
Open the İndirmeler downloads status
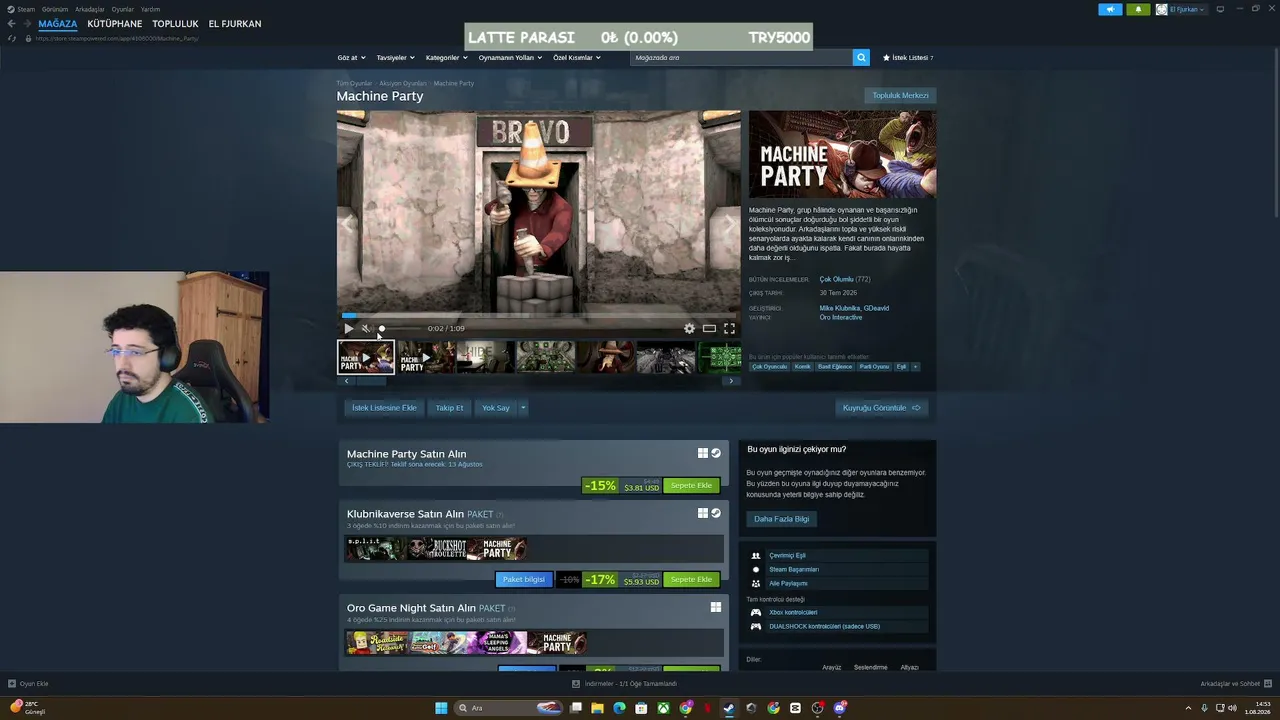tap(625, 684)
